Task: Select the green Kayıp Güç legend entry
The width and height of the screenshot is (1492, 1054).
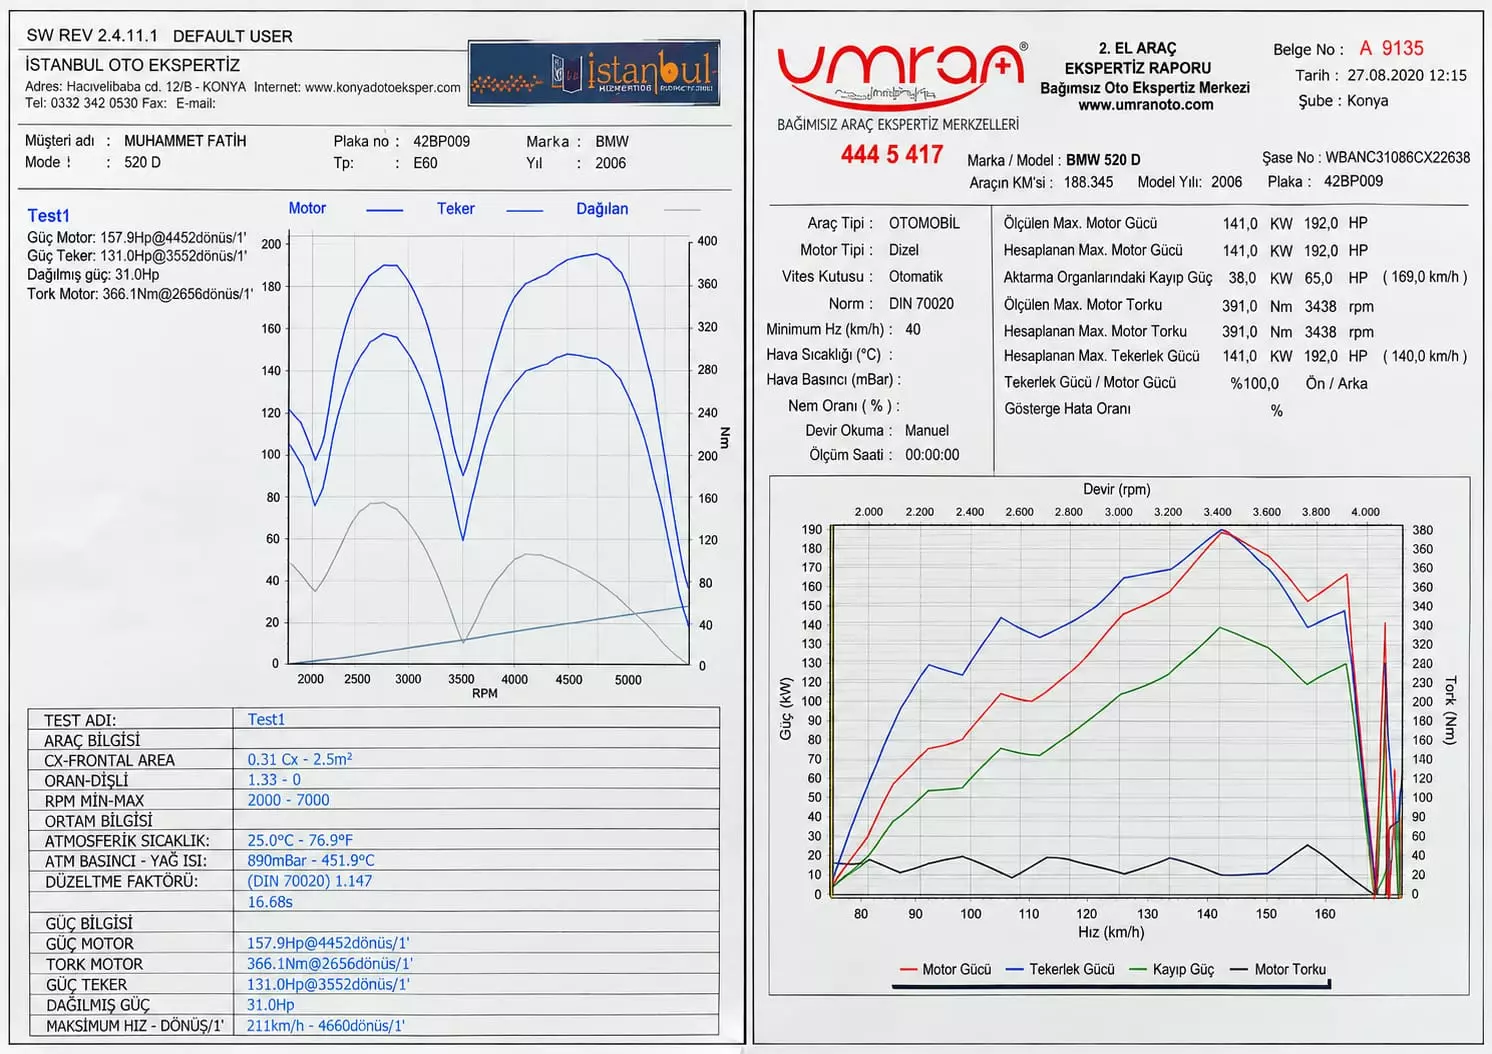Action: tap(1171, 969)
